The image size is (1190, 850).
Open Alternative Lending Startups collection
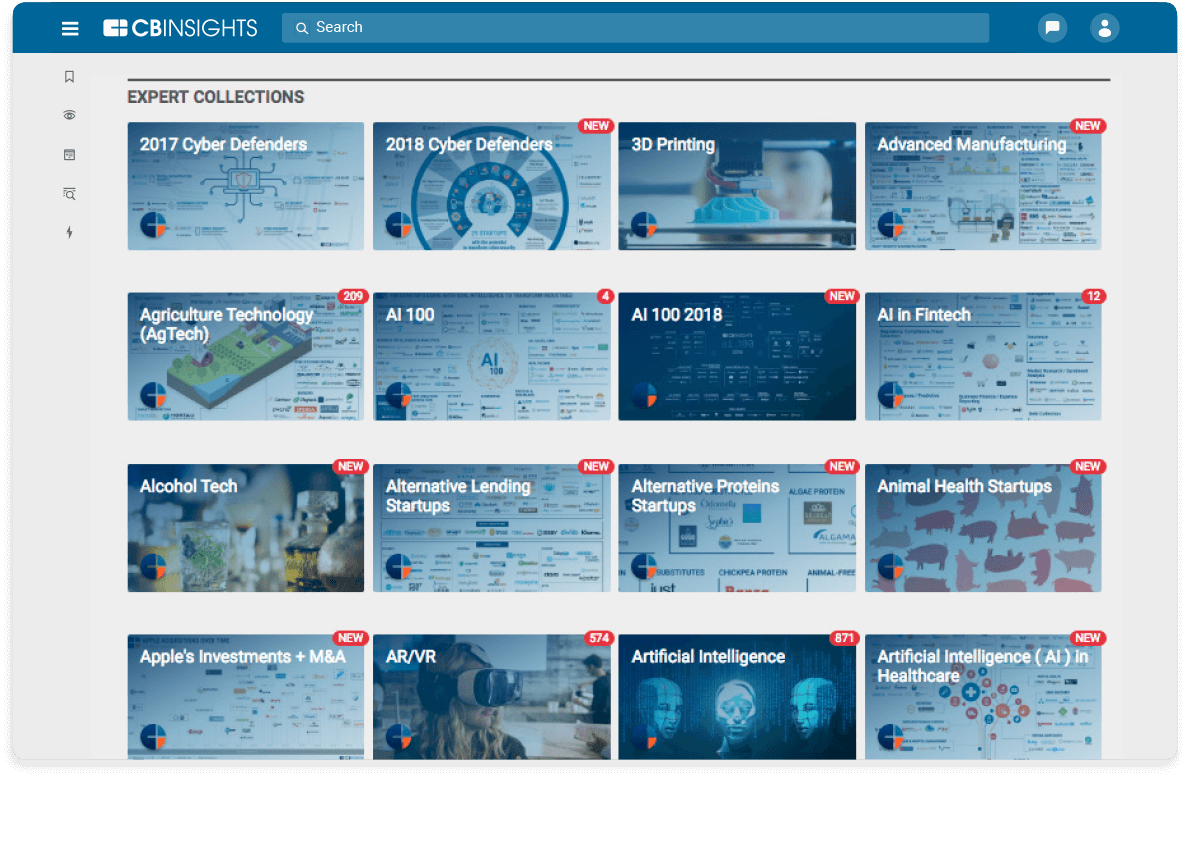click(x=491, y=528)
